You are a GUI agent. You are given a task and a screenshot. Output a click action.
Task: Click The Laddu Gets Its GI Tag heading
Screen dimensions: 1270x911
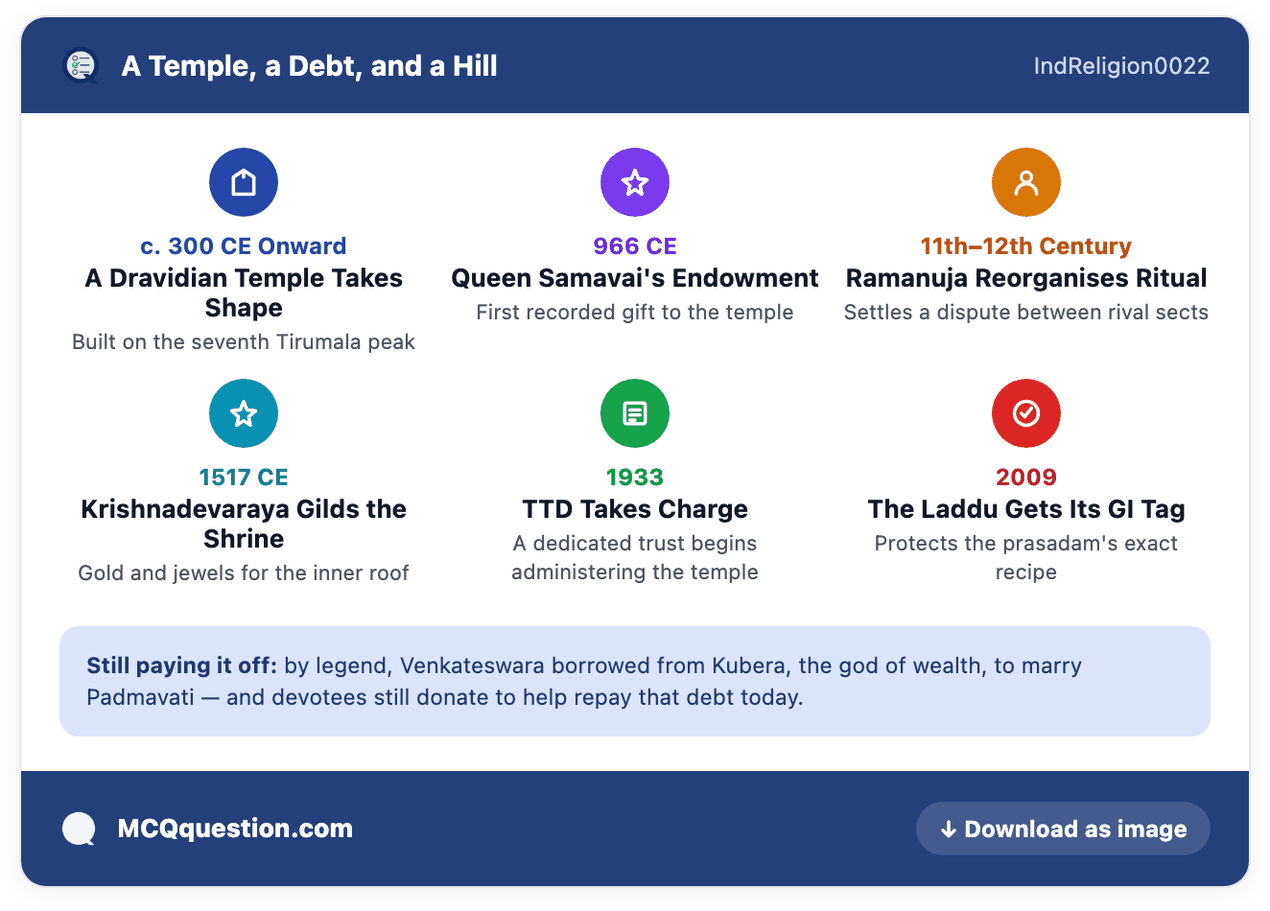(x=1026, y=509)
